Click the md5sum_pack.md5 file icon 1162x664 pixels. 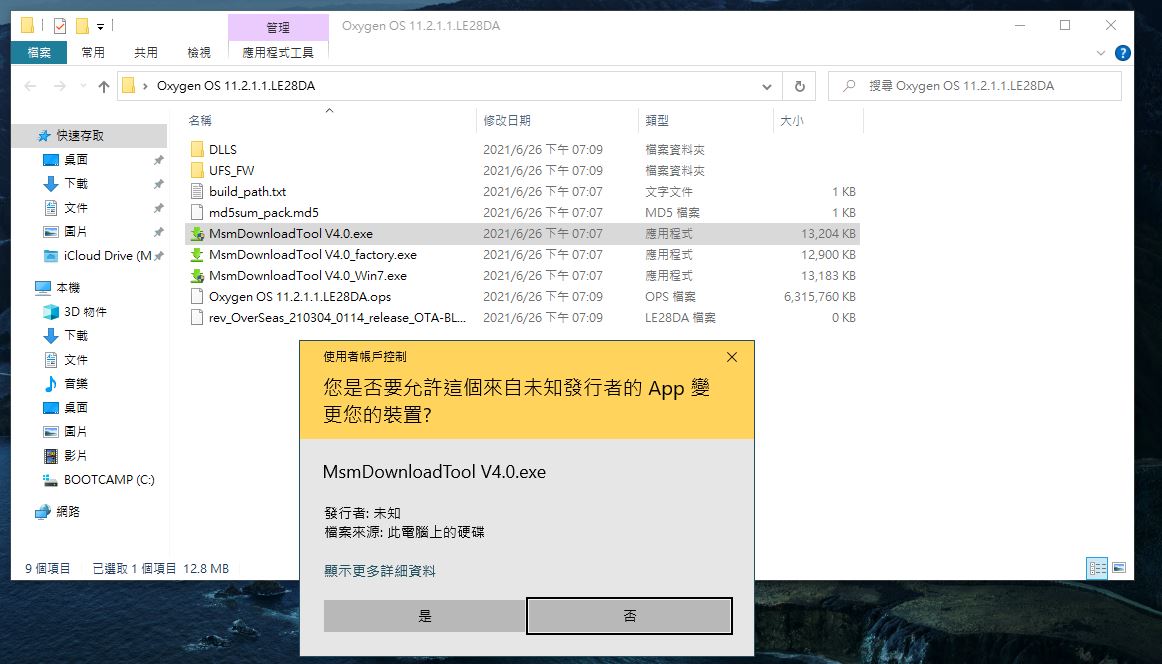197,212
